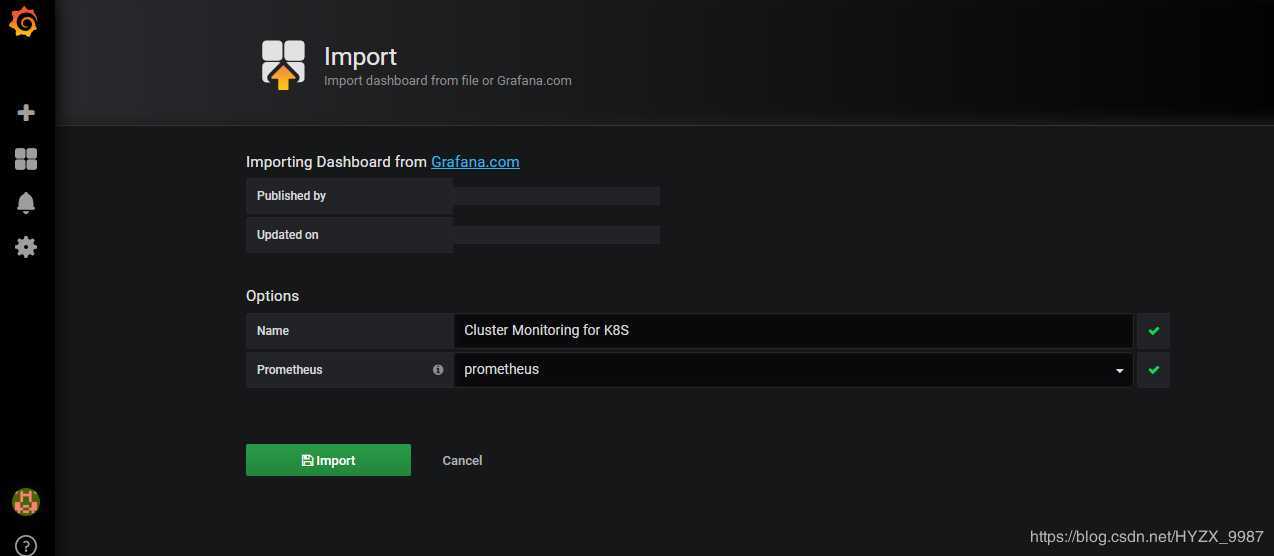The height and width of the screenshot is (556, 1274).
Task: Click the 'Import dashboard from file or Grafana.com' subtitle
Action: point(448,81)
